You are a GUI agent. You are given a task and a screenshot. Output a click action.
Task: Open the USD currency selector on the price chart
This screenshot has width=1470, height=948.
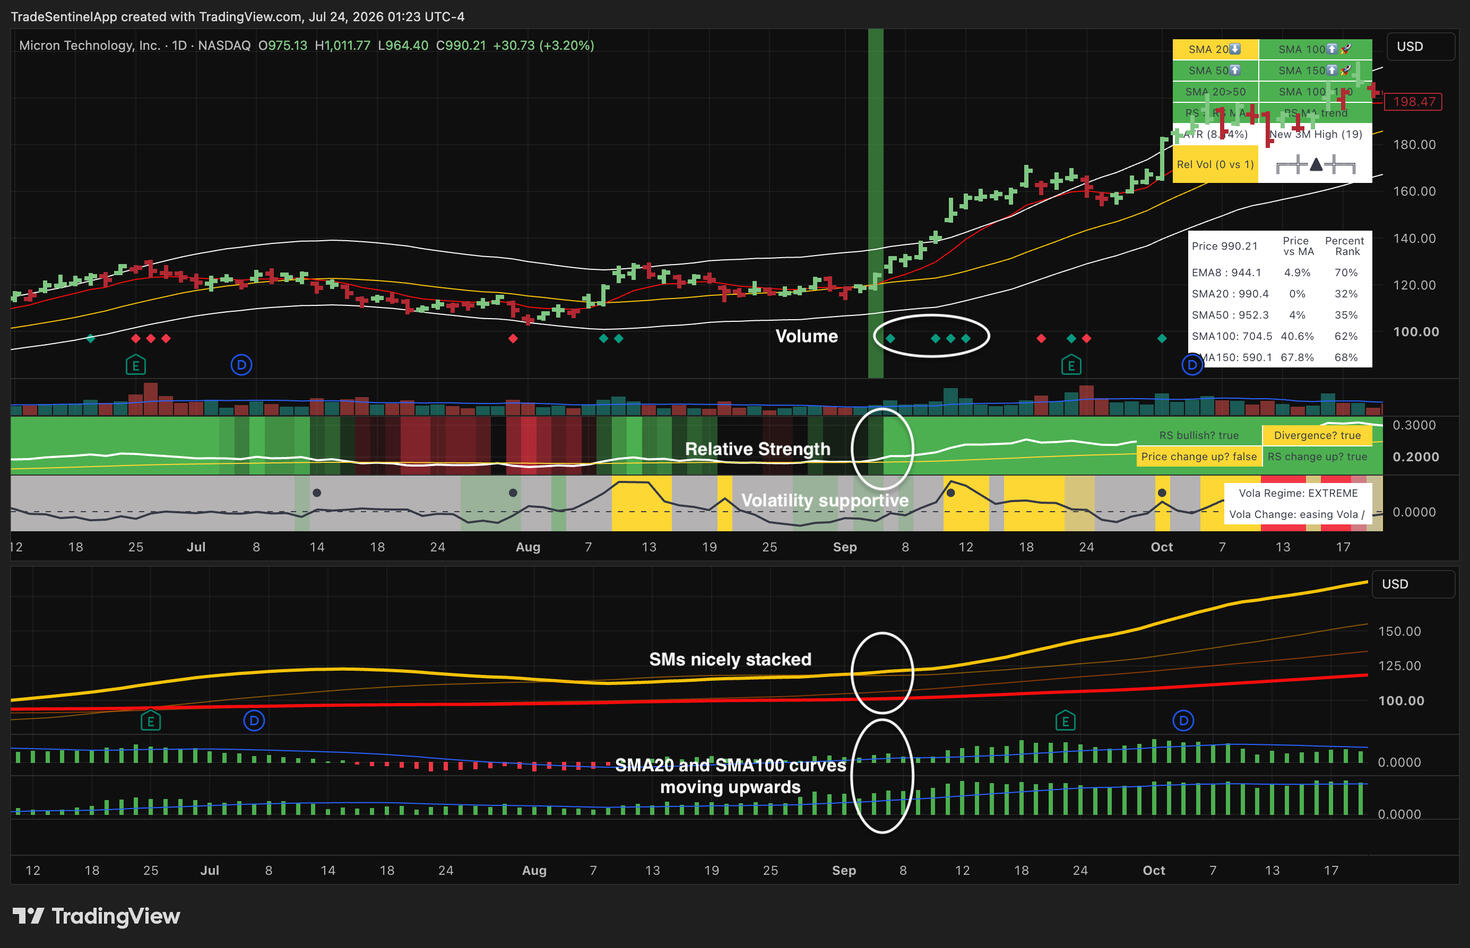1421,46
